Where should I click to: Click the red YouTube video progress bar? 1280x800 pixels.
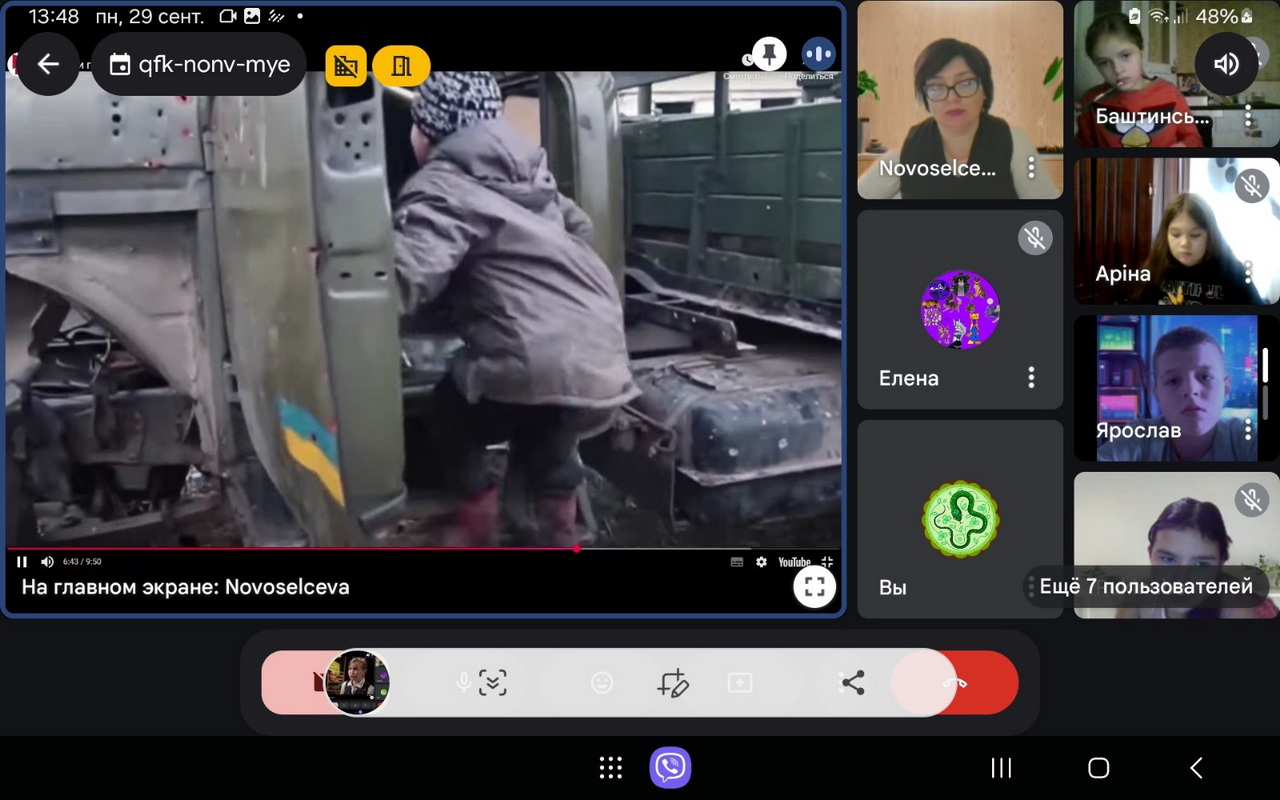tap(300, 548)
